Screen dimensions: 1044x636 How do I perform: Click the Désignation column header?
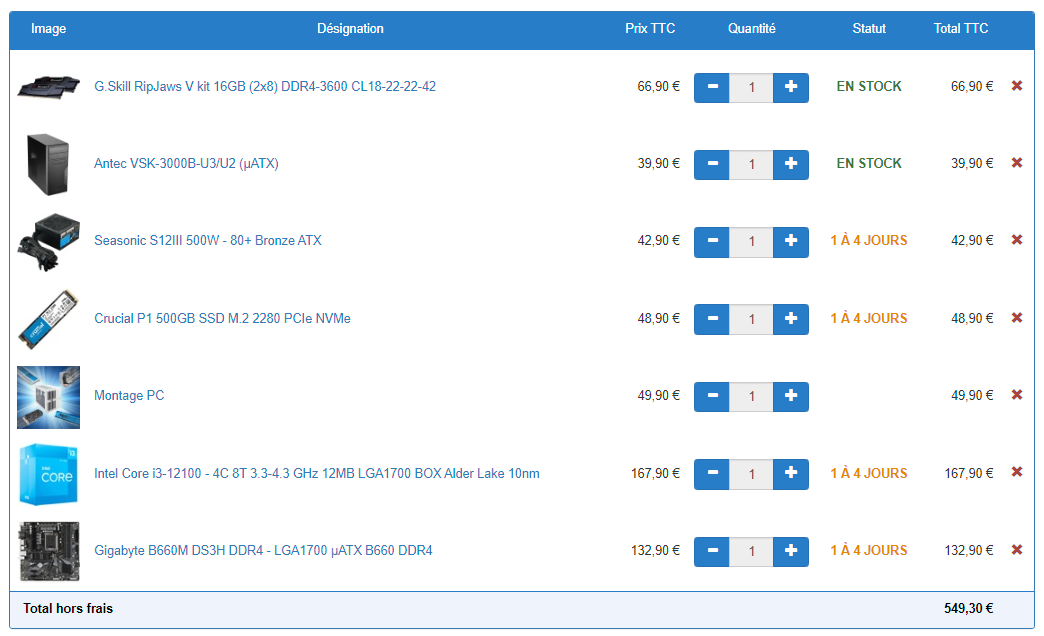pyautogui.click(x=350, y=29)
